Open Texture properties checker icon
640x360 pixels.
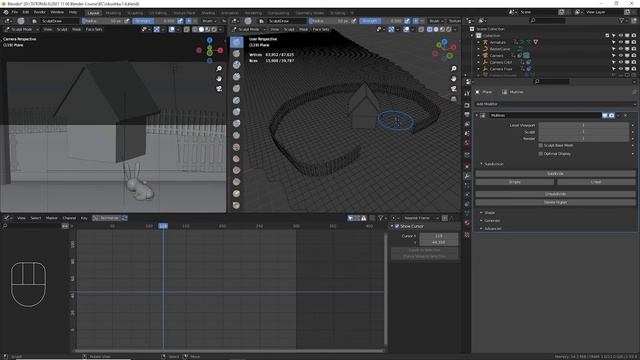467,235
